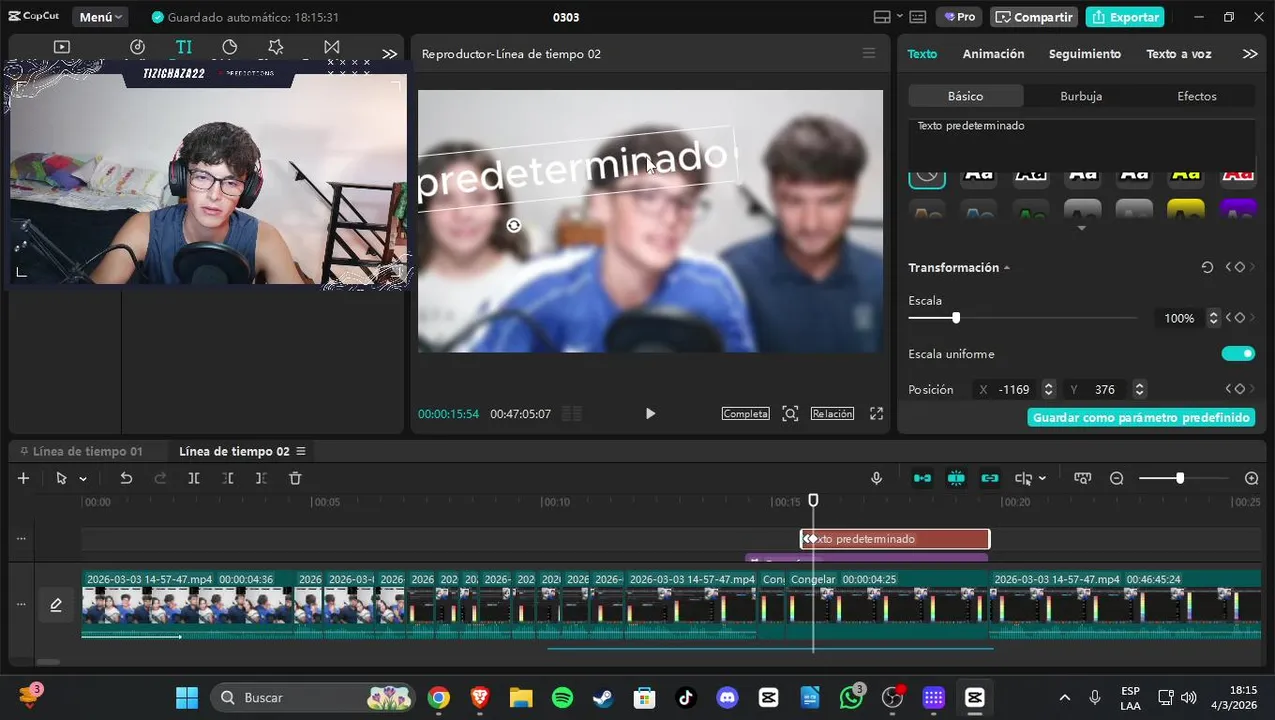Switch to the Texto tab
1275x720 pixels.
click(x=922, y=54)
